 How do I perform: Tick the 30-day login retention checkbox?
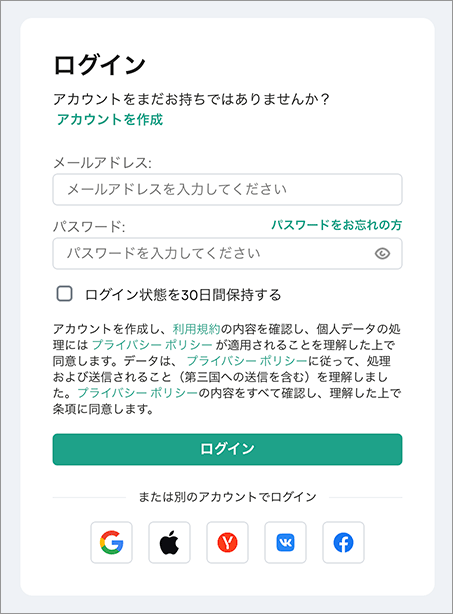65,294
